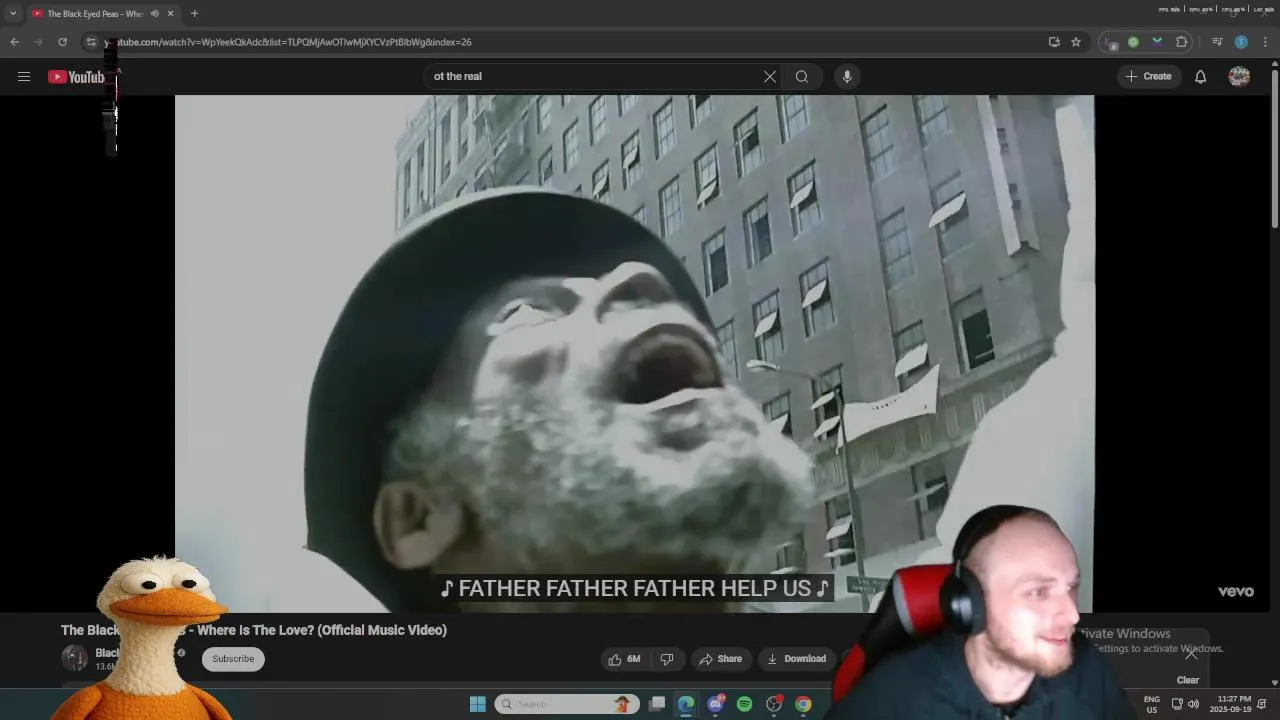This screenshot has width=1280, height=720.
Task: Reload the current page
Action: pyautogui.click(x=62, y=42)
